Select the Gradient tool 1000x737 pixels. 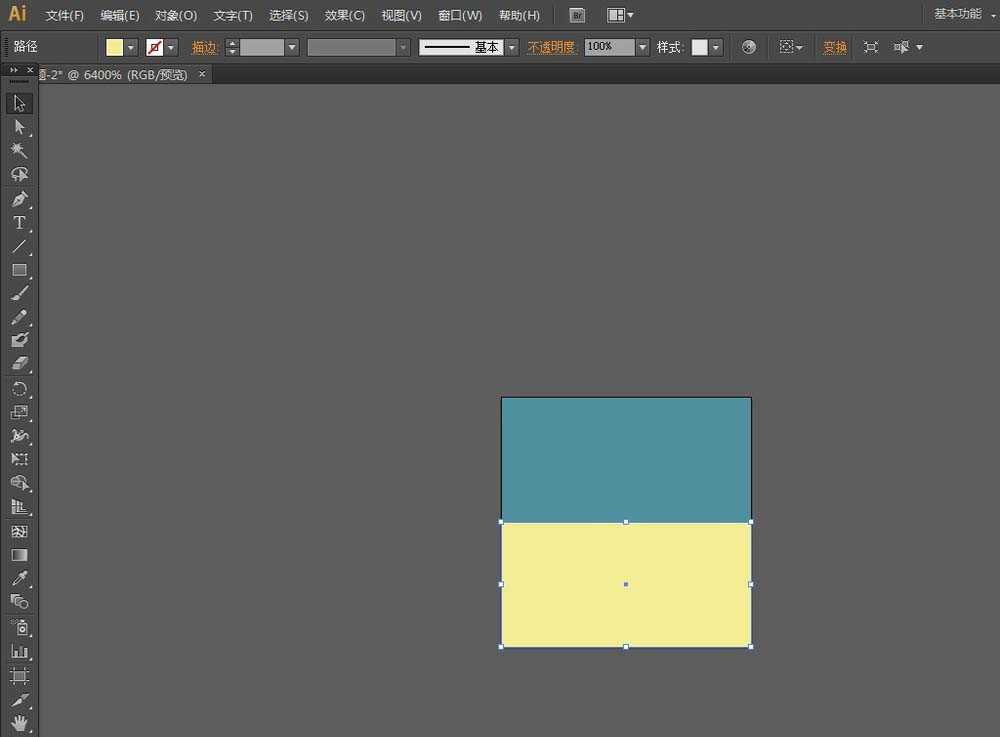[19, 555]
